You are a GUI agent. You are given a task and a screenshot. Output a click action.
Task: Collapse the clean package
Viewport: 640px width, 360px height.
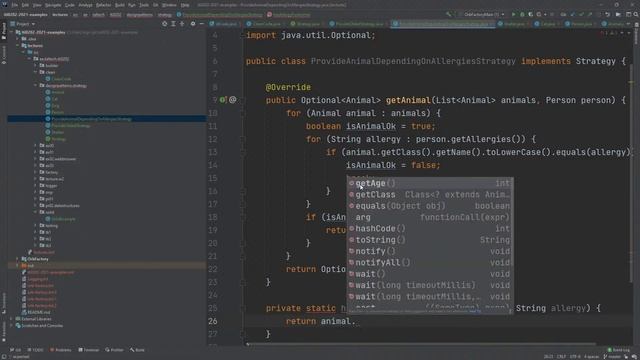tap(36, 72)
